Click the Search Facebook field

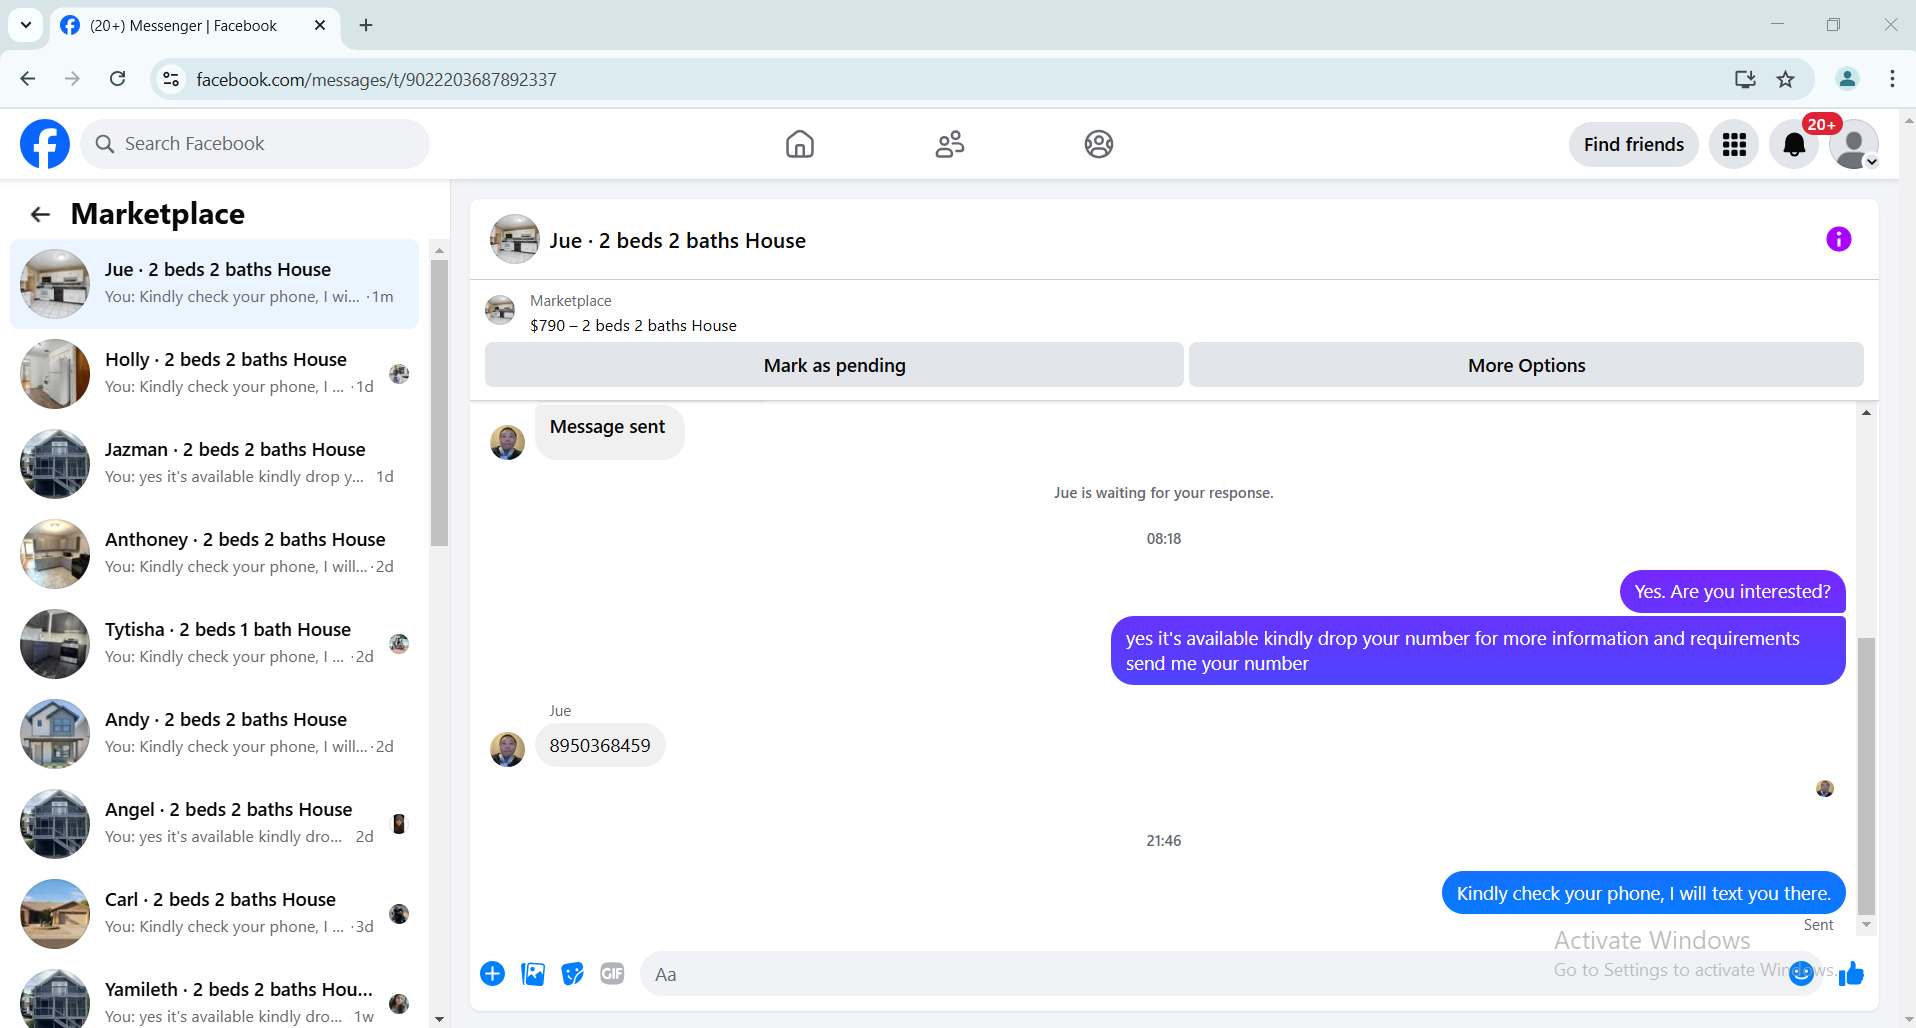[x=255, y=144]
